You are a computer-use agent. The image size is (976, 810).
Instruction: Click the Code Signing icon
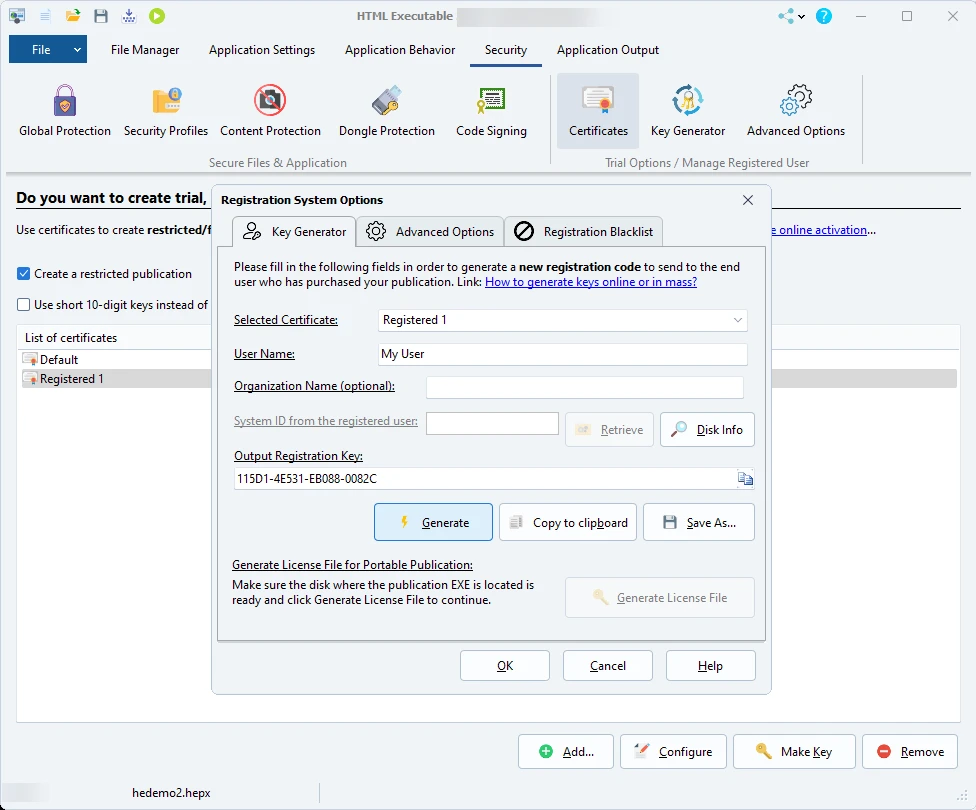pos(491,110)
